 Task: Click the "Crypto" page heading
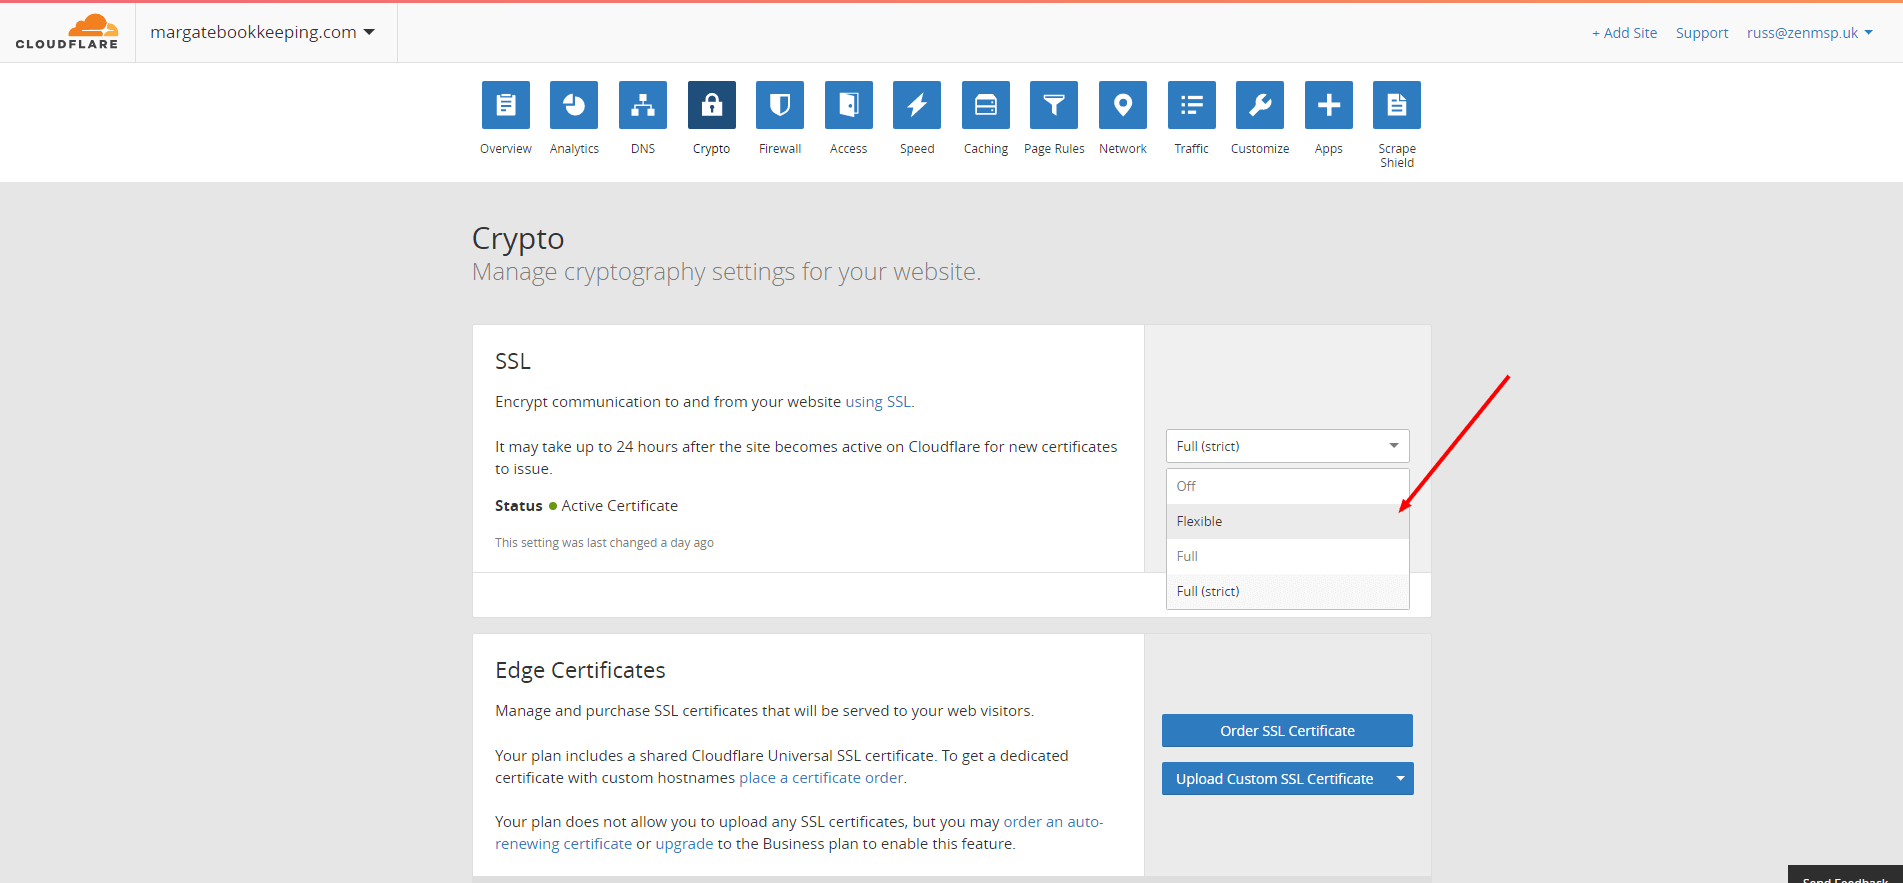pos(518,239)
